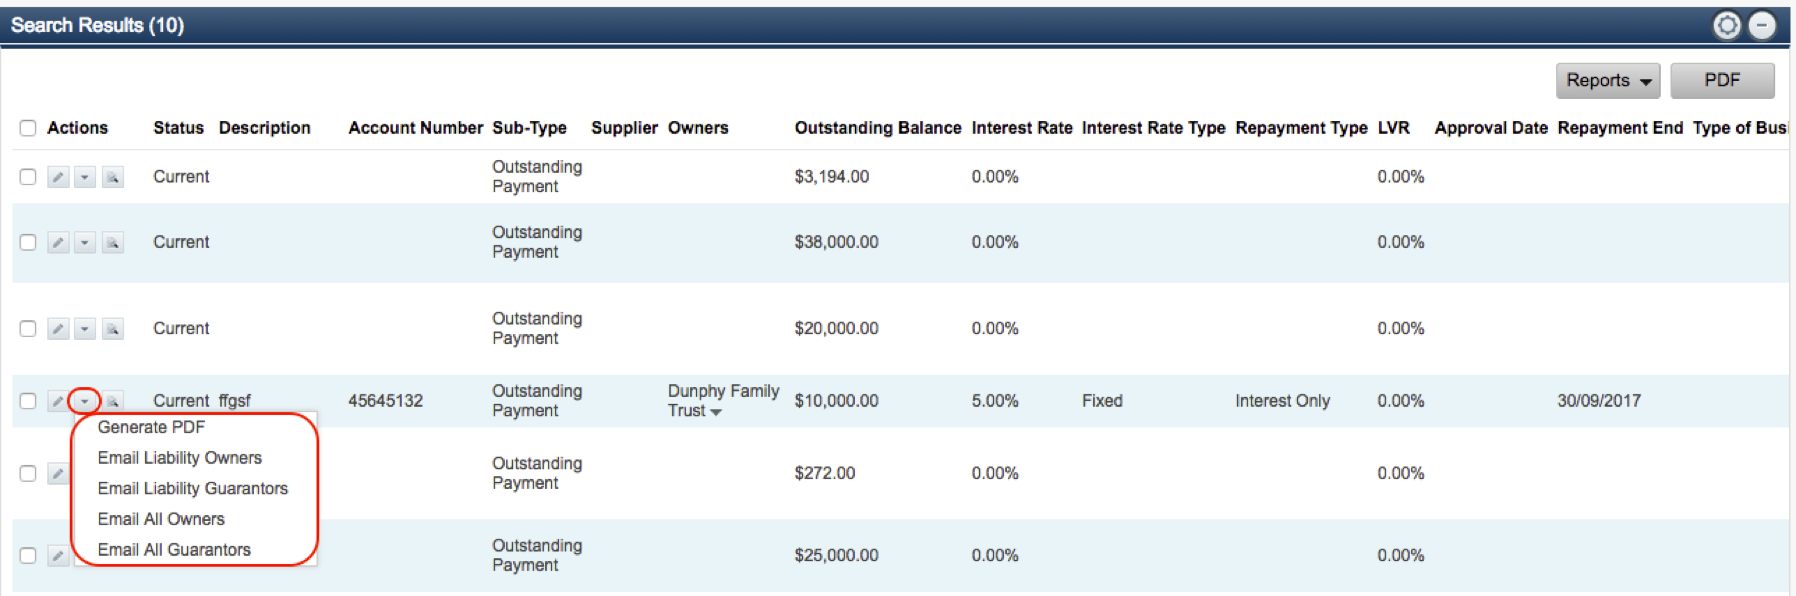
Task: View details icon for $20,000.00 row
Action: click(113, 329)
